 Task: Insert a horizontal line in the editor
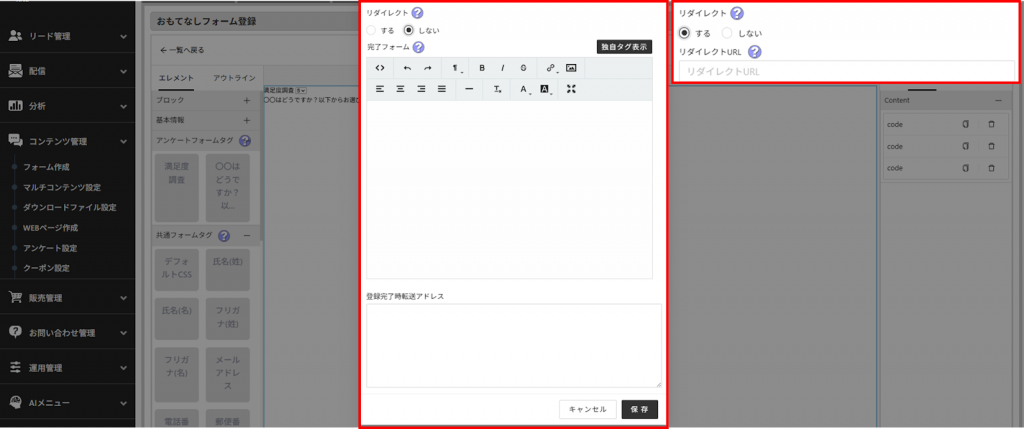pyautogui.click(x=468, y=89)
